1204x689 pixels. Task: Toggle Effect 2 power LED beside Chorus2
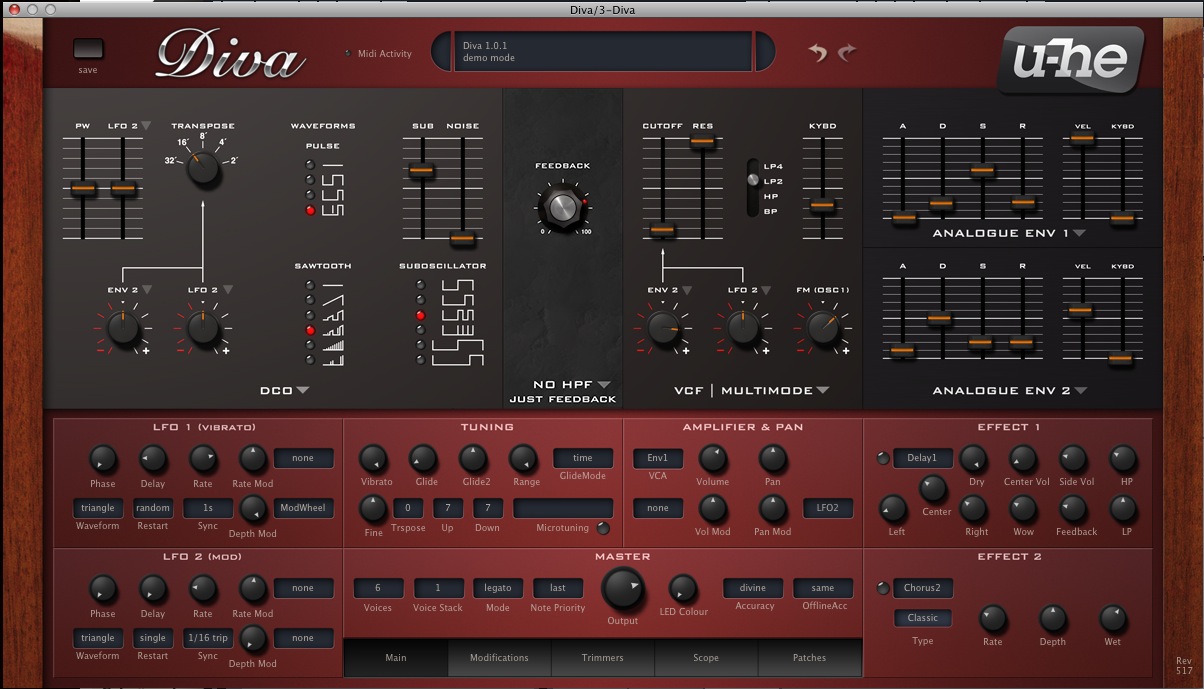[x=882, y=588]
